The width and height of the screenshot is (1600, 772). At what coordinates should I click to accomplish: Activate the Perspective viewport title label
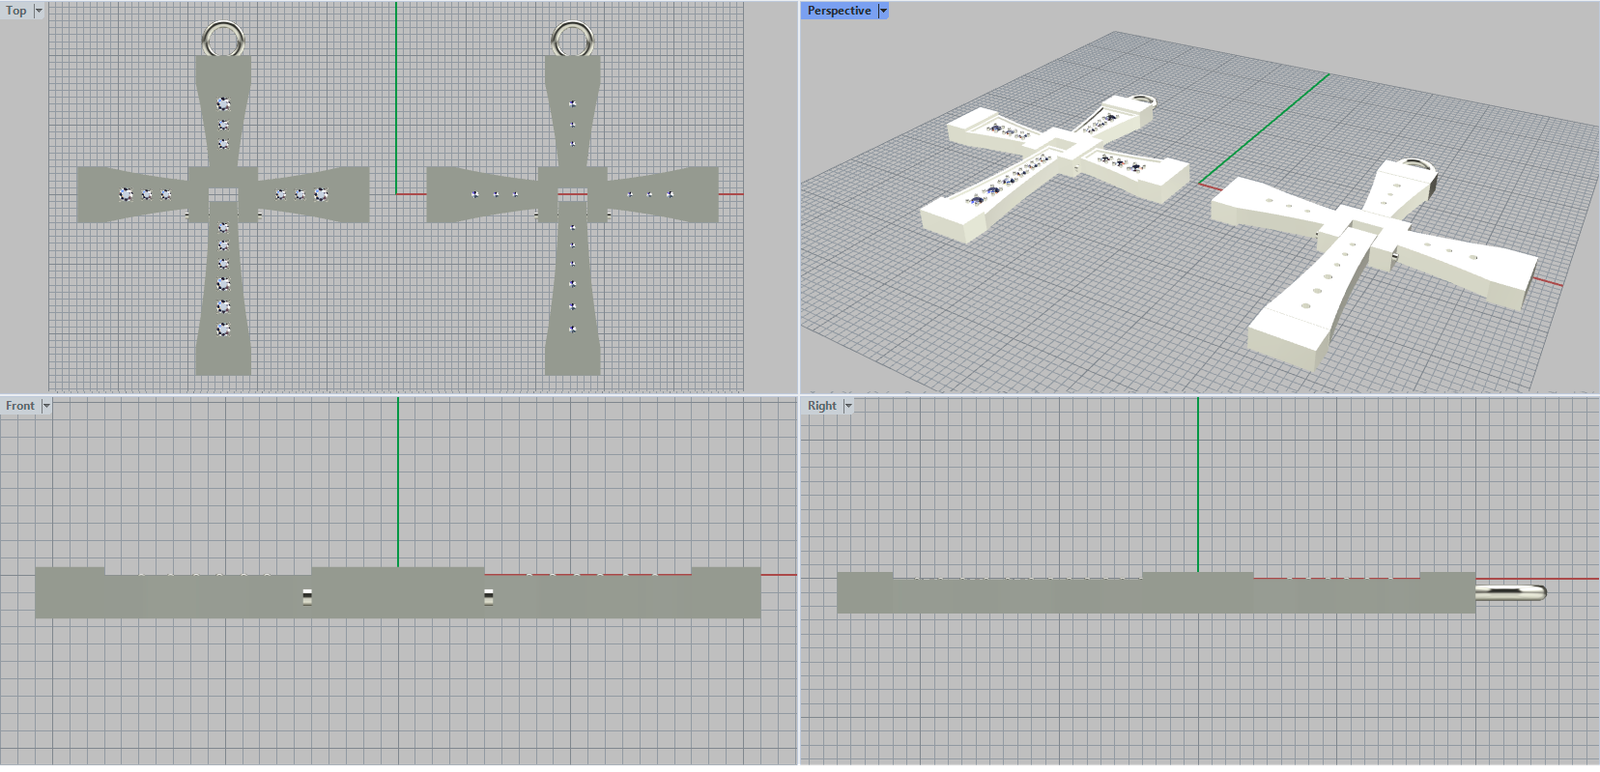(x=839, y=11)
